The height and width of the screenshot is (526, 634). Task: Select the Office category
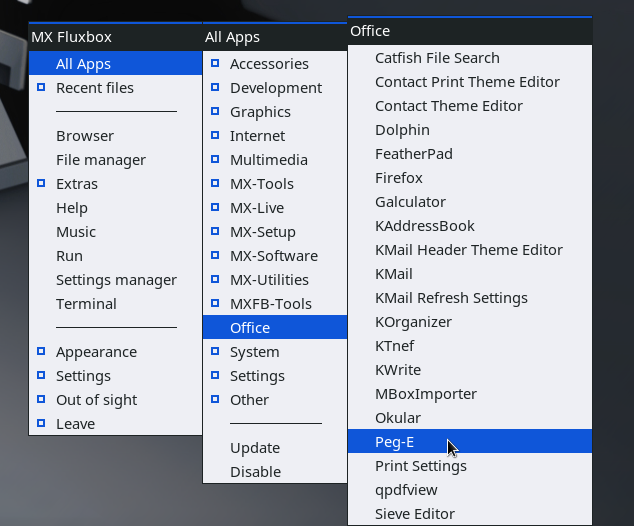pyautogui.click(x=275, y=327)
